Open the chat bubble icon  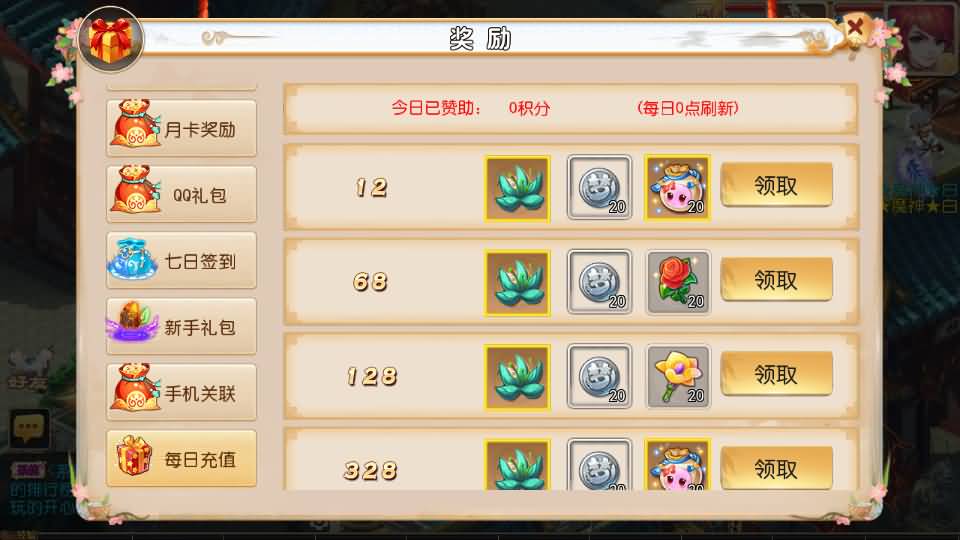tap(29, 427)
